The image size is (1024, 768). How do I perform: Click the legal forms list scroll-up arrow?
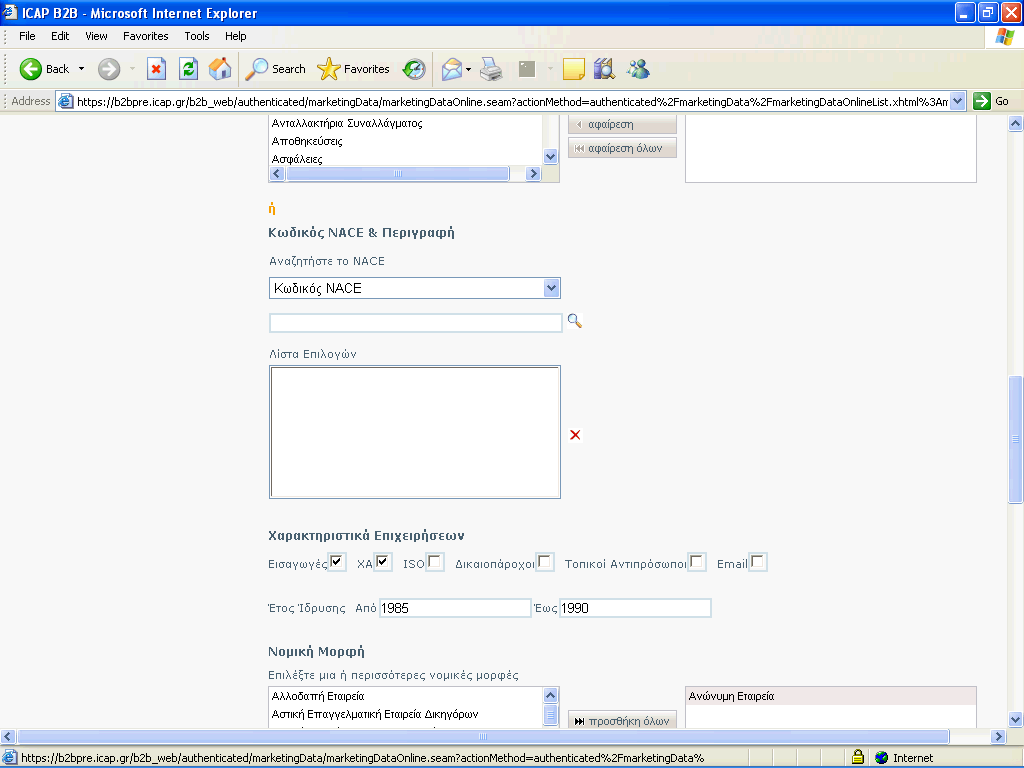click(551, 696)
